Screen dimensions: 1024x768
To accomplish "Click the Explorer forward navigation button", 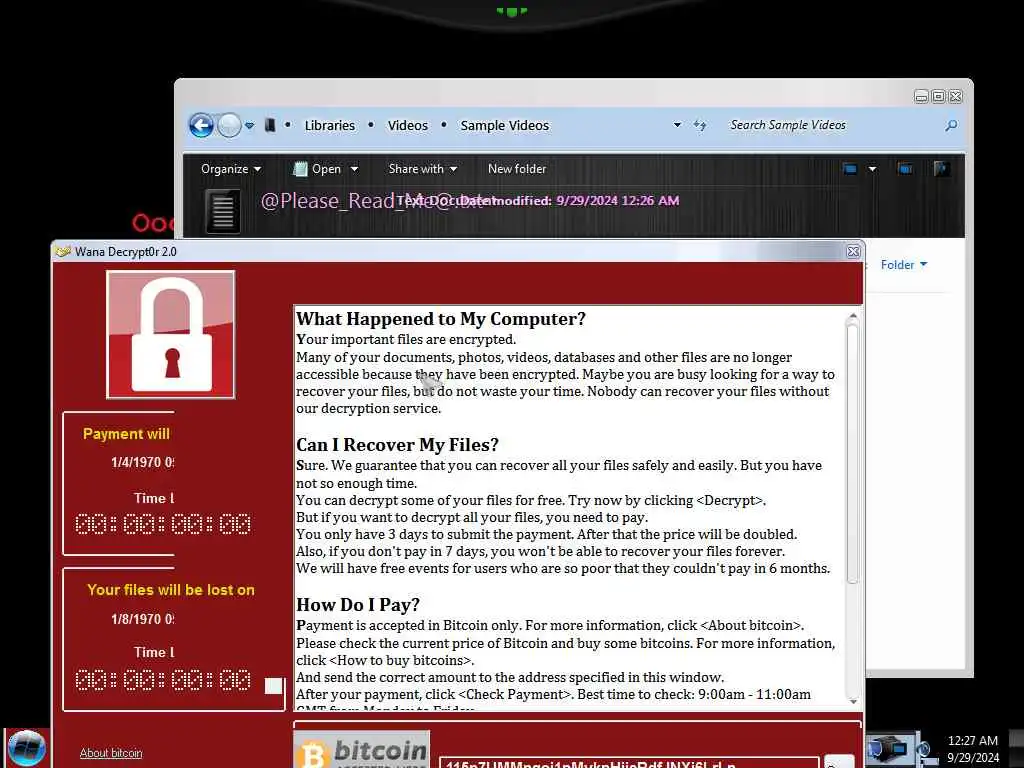I will pyautogui.click(x=229, y=125).
